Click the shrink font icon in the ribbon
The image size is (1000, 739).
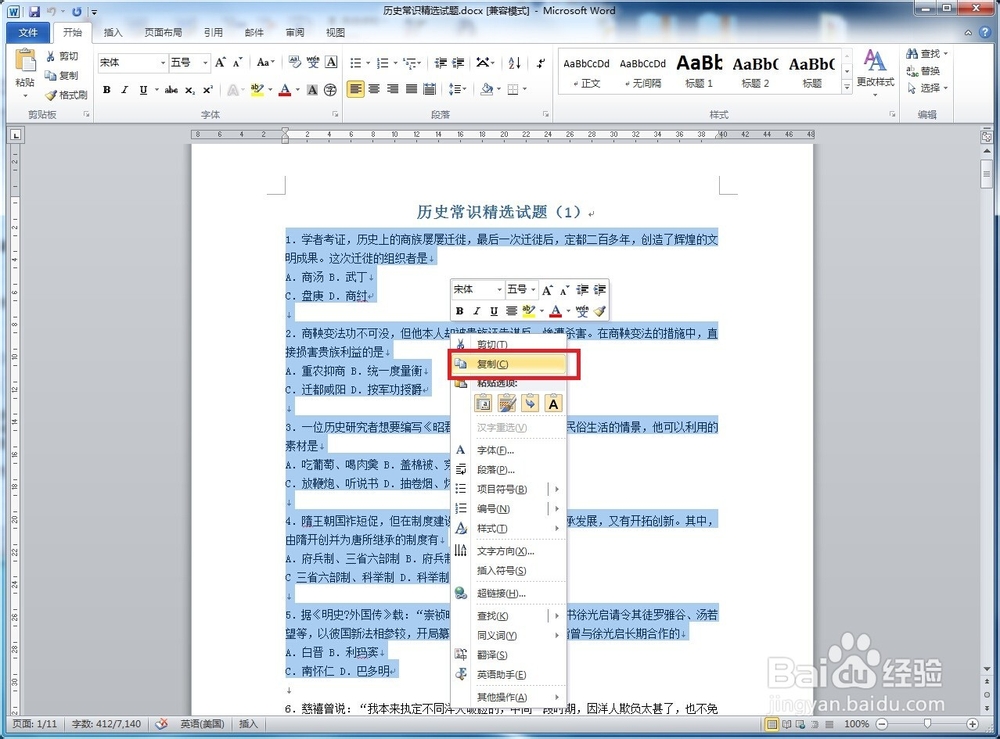238,62
